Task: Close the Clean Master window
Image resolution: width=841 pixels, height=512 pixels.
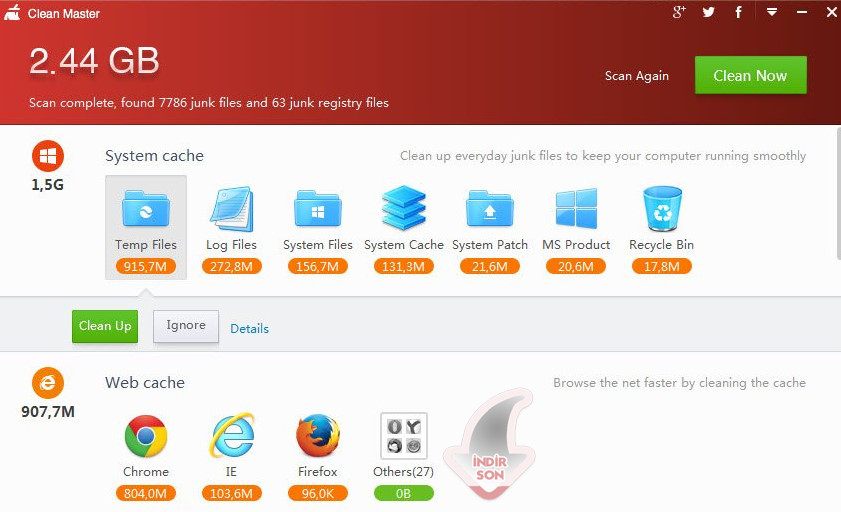Action: click(x=831, y=12)
